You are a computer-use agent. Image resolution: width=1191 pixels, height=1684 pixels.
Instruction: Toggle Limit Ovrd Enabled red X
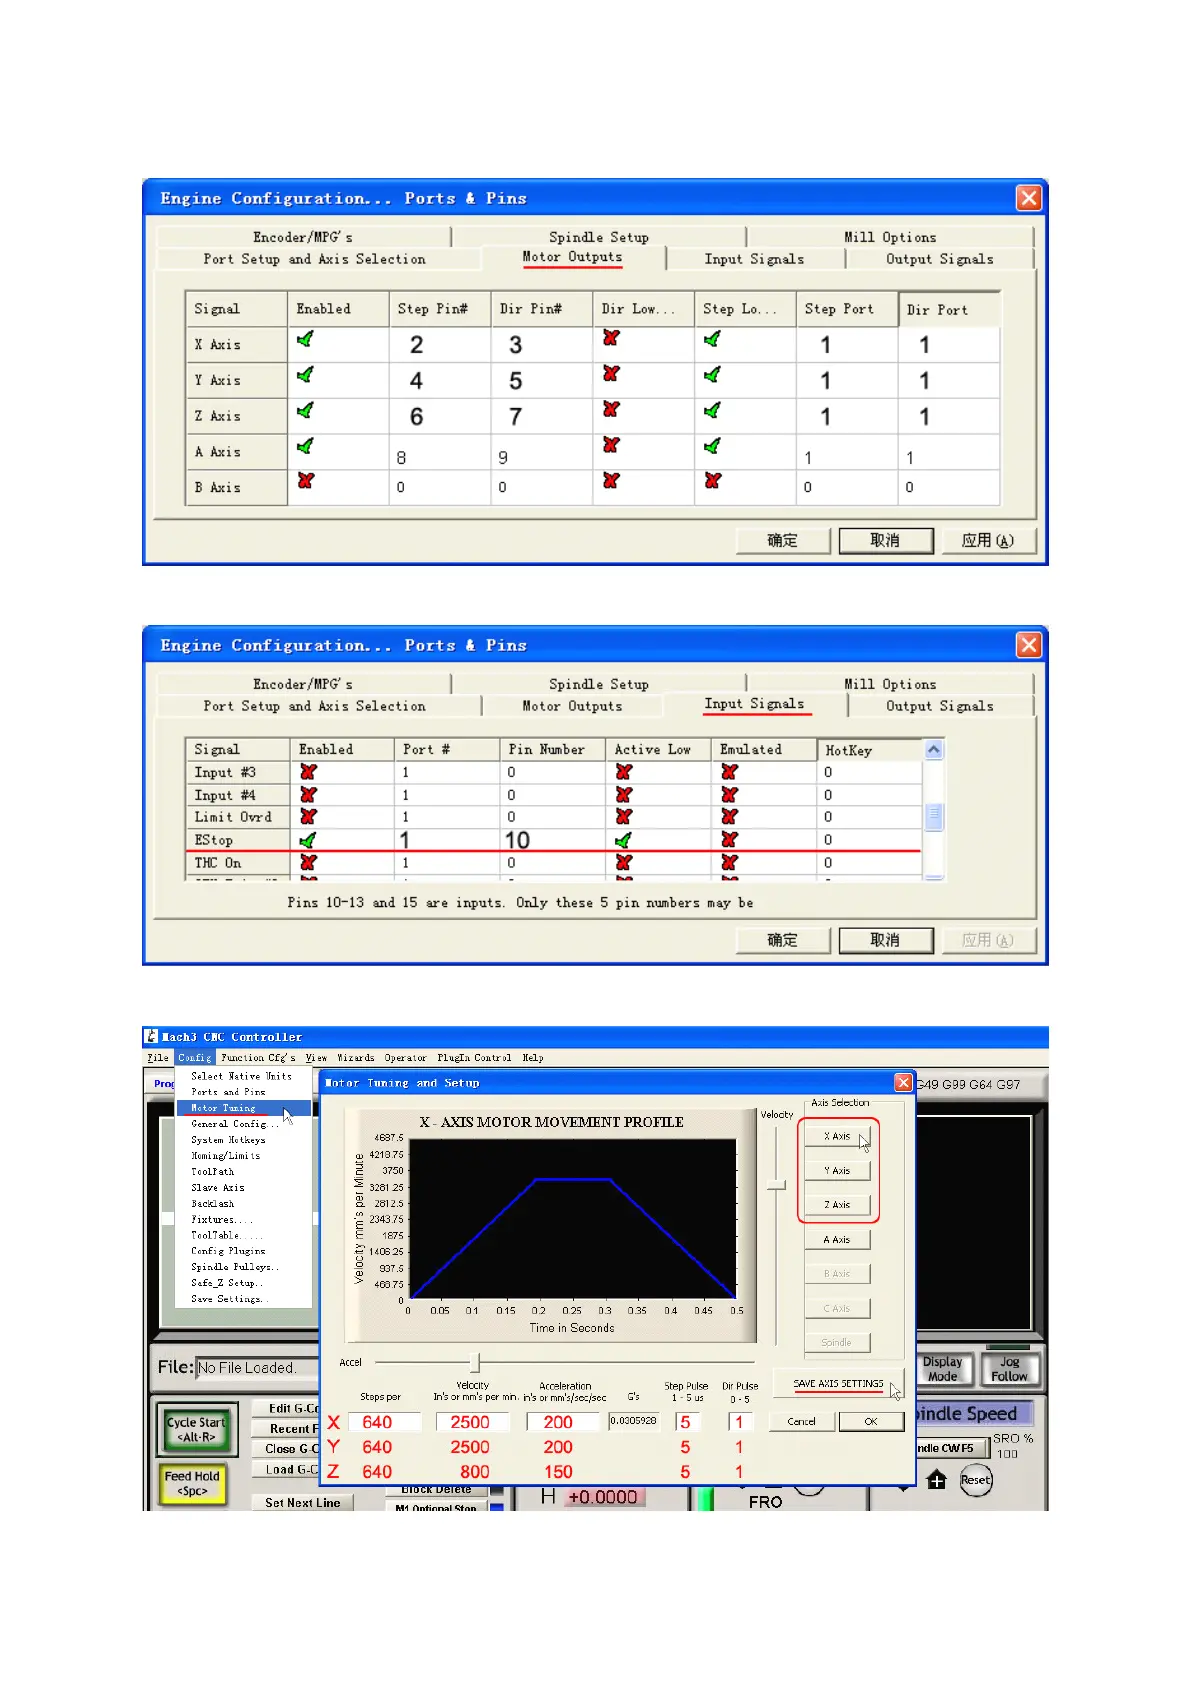click(x=308, y=817)
